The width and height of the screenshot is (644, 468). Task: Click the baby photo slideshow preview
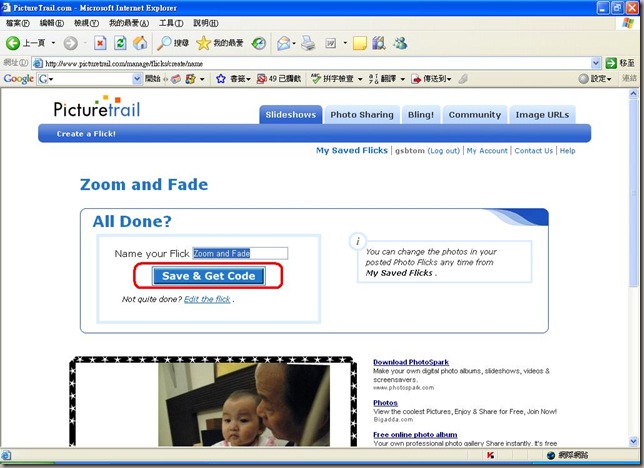click(244, 405)
